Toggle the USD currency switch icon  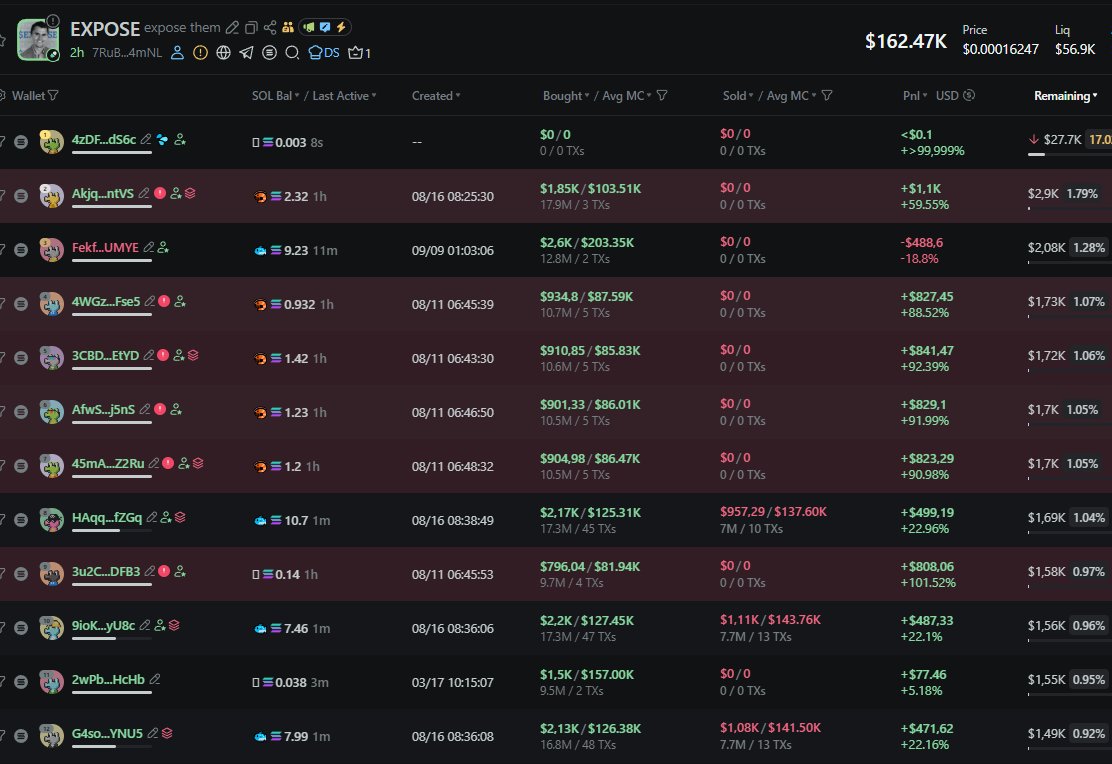tap(969, 95)
